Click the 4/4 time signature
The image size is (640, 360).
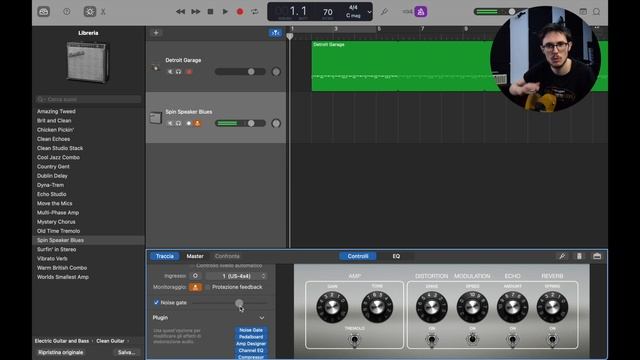coord(353,7)
